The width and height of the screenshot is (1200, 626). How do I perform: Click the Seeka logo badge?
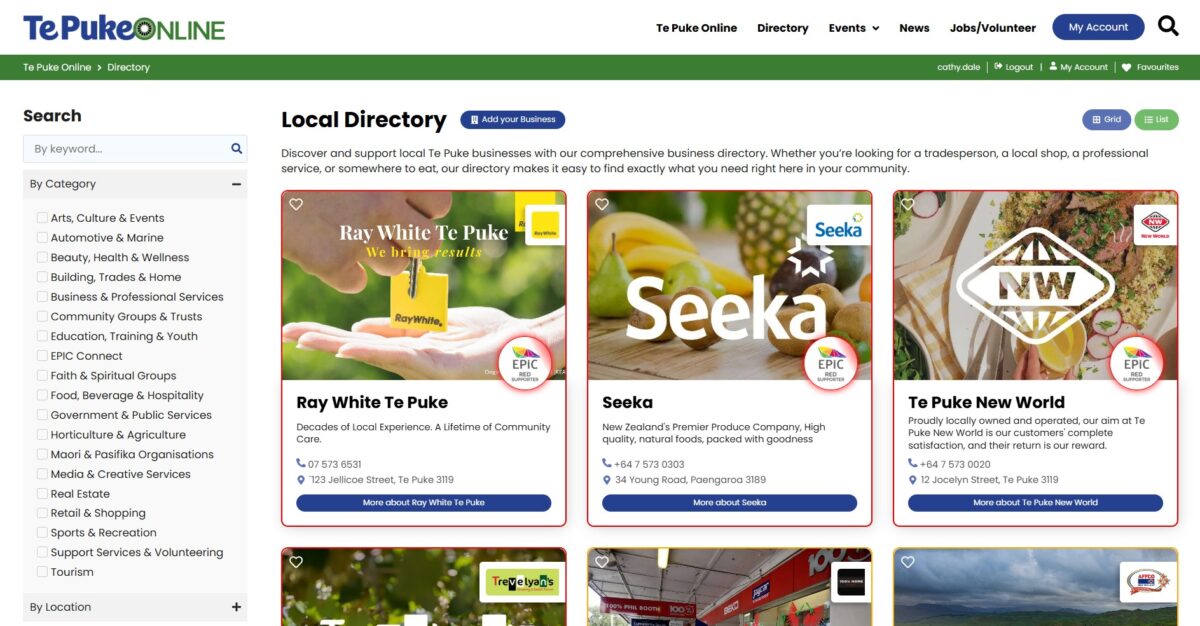click(x=838, y=225)
